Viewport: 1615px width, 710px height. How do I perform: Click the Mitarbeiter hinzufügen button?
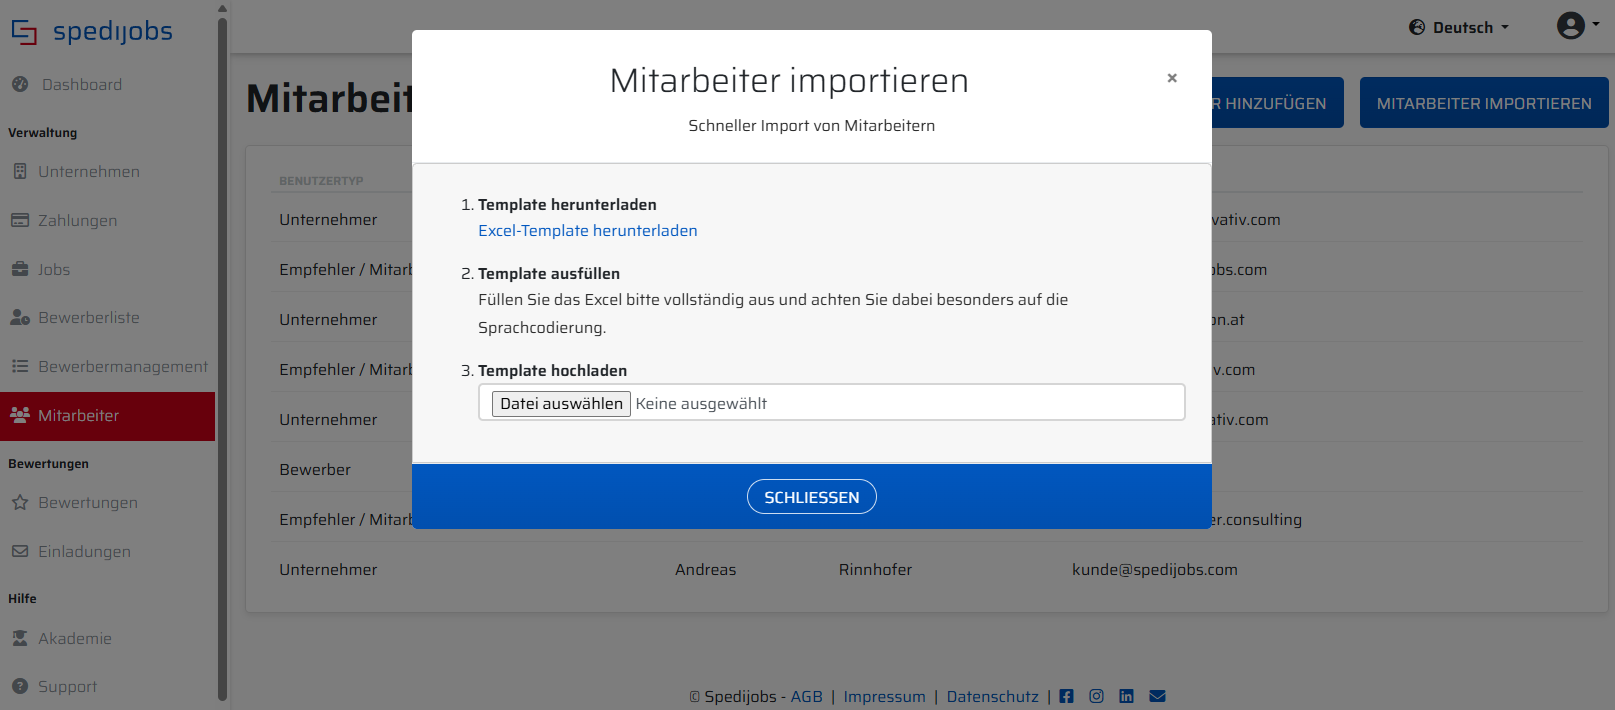coord(1277,103)
